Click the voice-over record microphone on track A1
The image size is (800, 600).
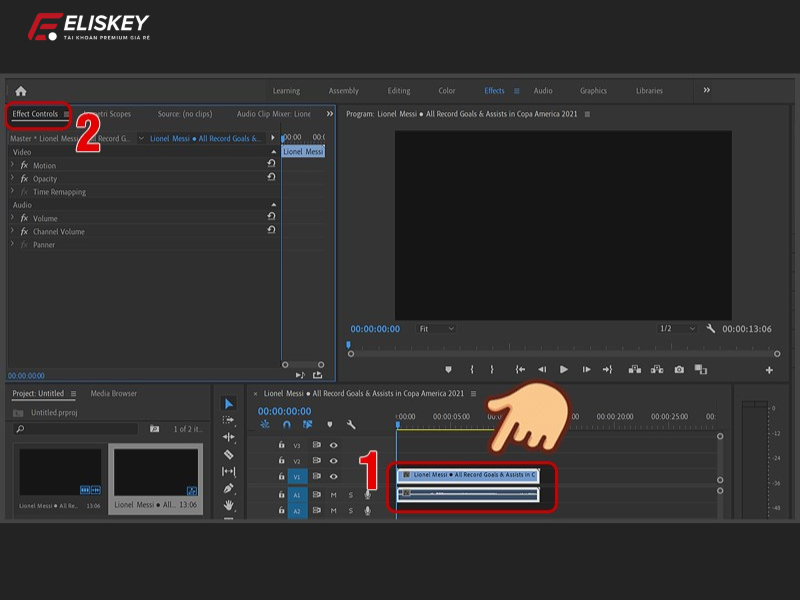[x=367, y=493]
